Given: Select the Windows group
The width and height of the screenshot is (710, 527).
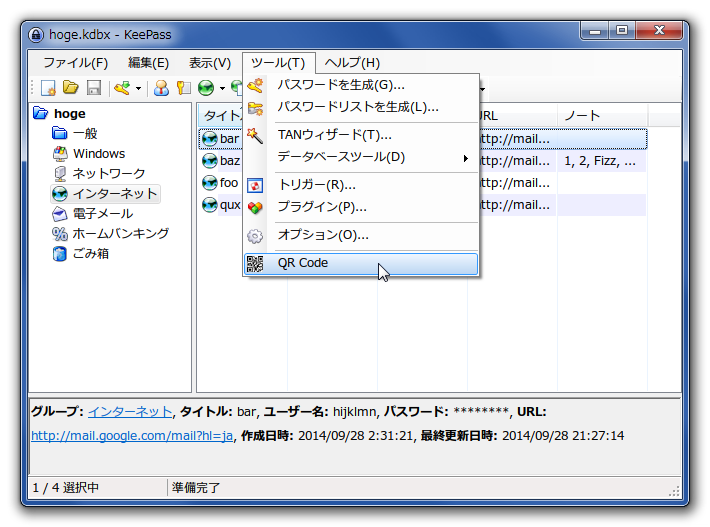Looking at the screenshot, I should 99,154.
